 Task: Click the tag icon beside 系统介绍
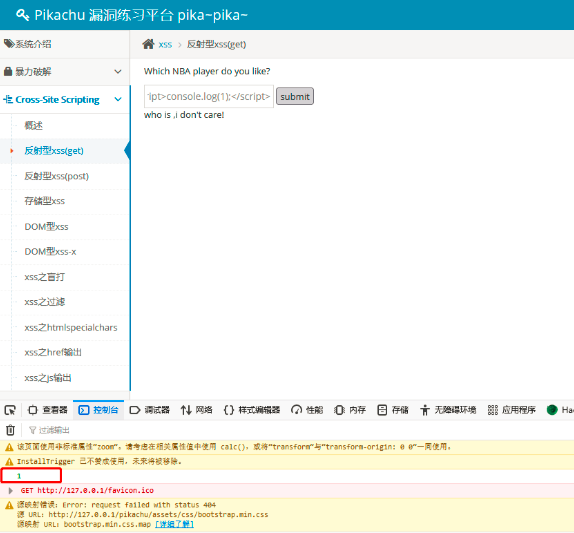tap(9, 44)
